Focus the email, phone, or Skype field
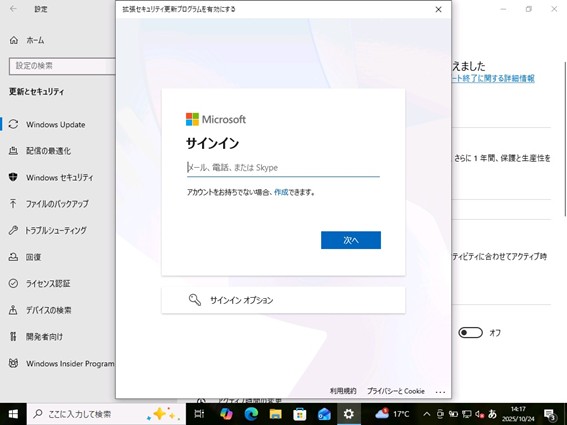567x425 pixels. click(x=283, y=167)
